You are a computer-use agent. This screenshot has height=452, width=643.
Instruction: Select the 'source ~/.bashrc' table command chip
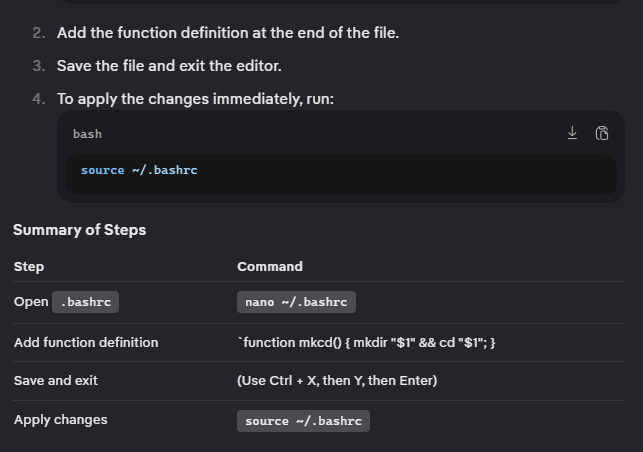303,421
